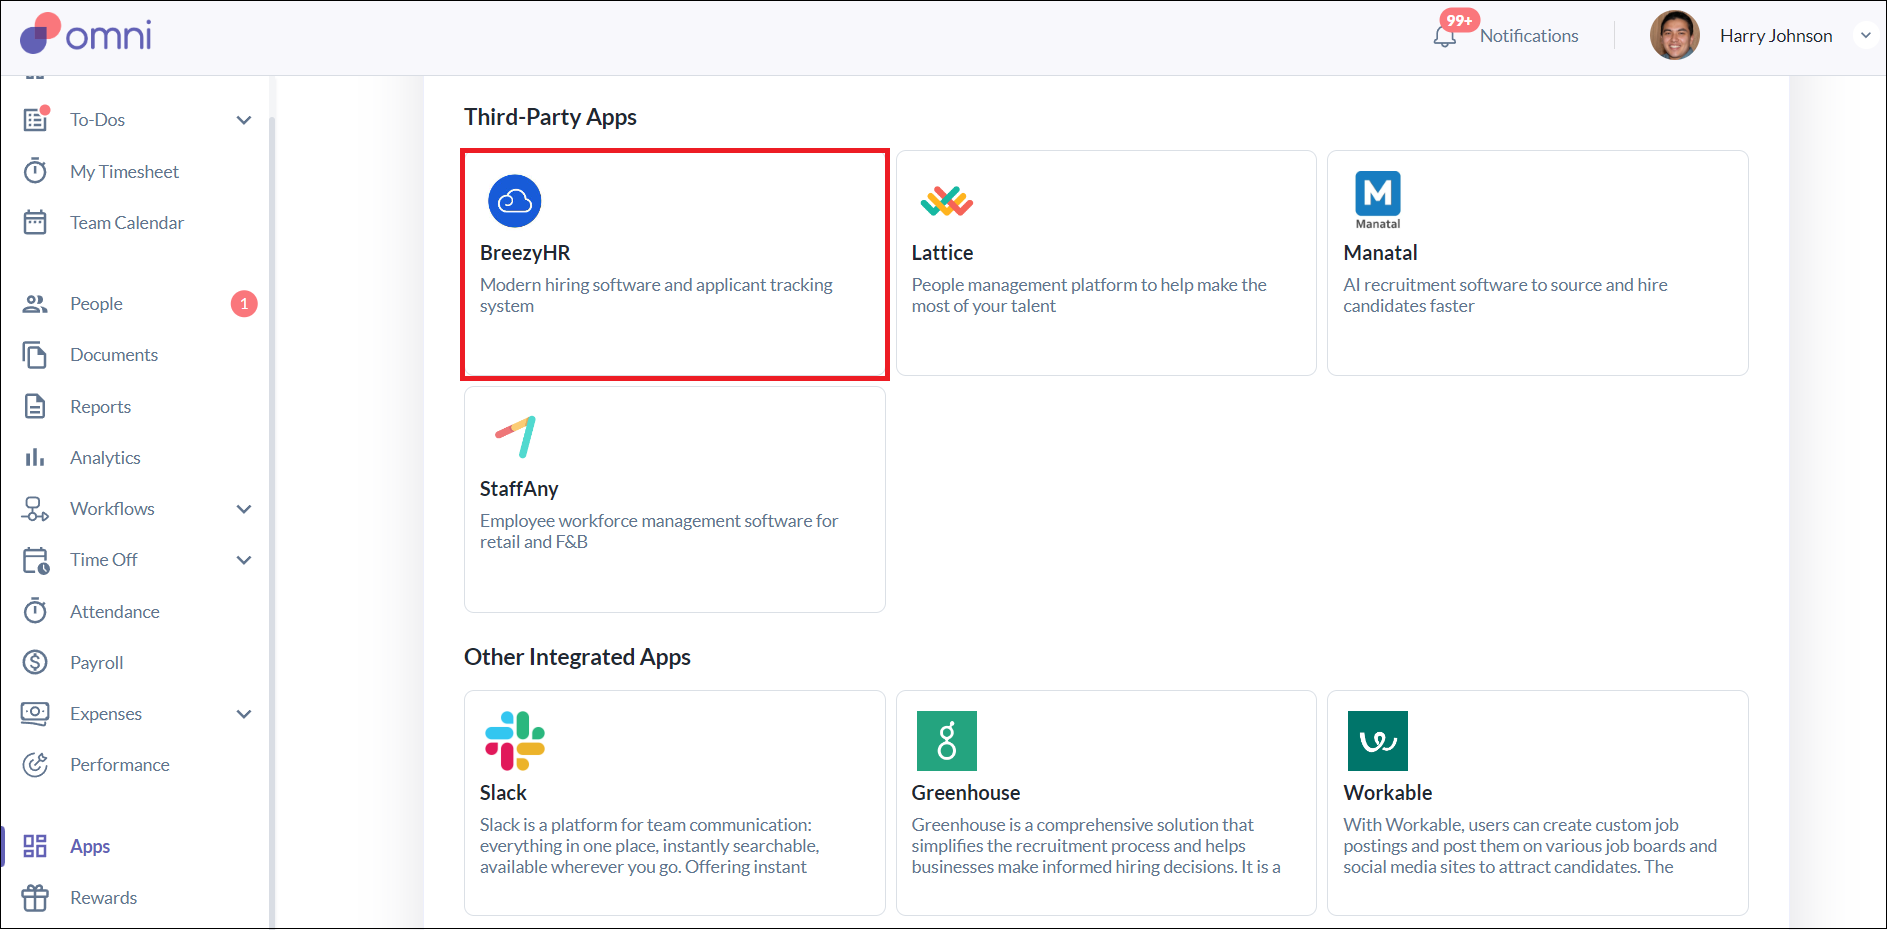The width and height of the screenshot is (1887, 930).
Task: Expand the Expenses chevron
Action: [x=244, y=714]
